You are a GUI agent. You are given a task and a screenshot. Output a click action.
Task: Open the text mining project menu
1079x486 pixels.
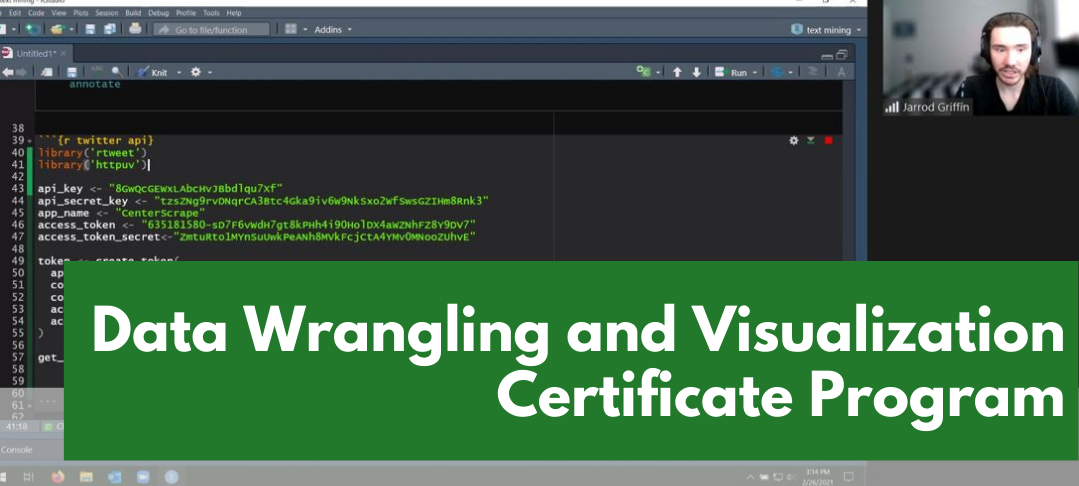click(x=826, y=30)
